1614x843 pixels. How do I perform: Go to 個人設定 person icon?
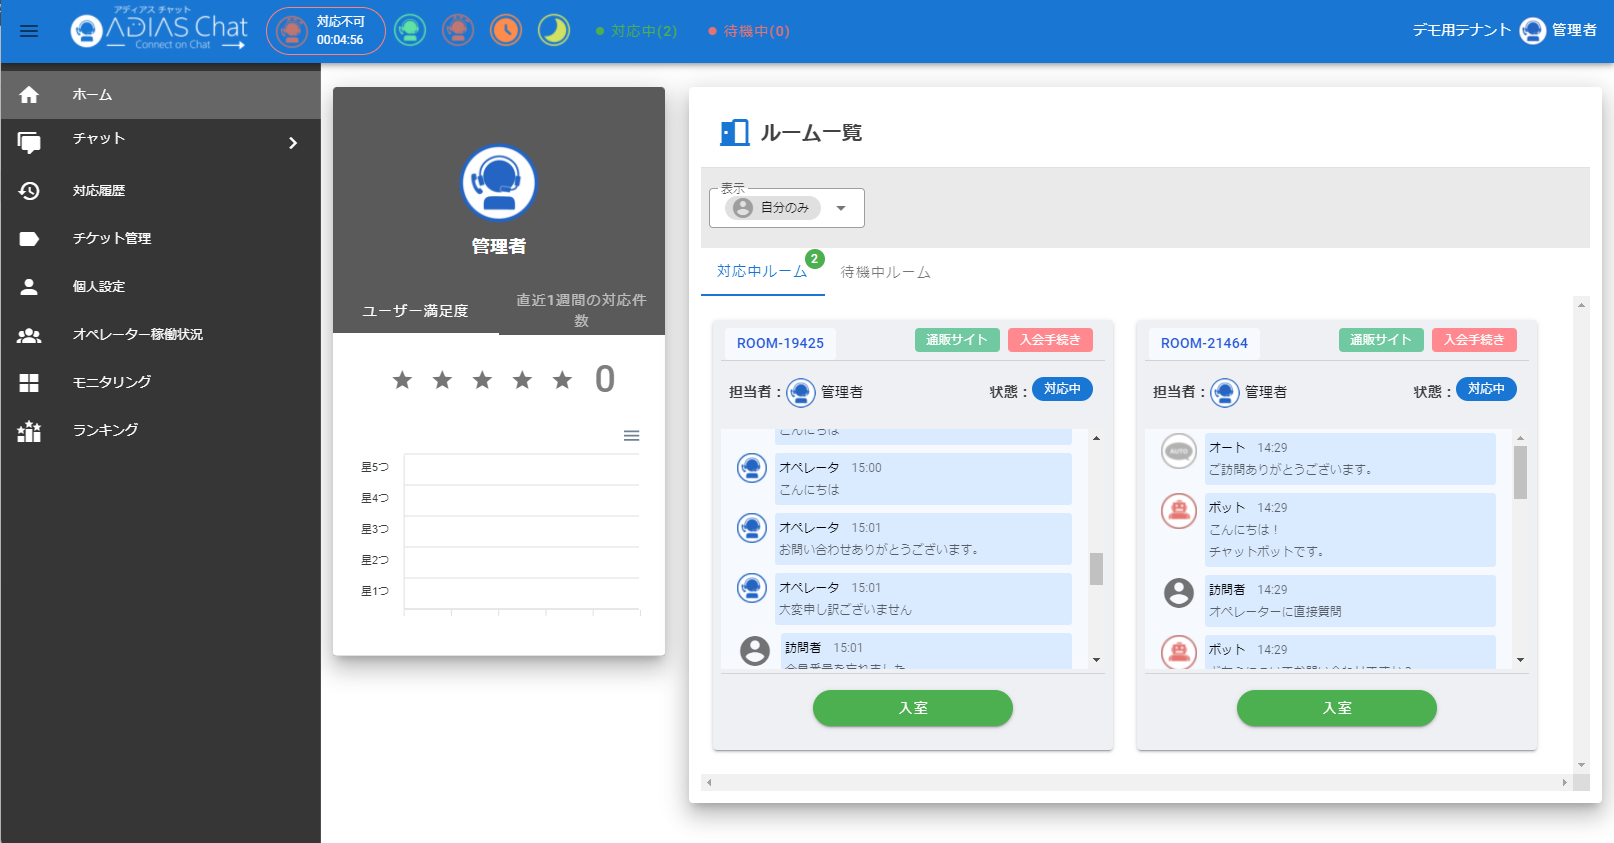(x=29, y=287)
